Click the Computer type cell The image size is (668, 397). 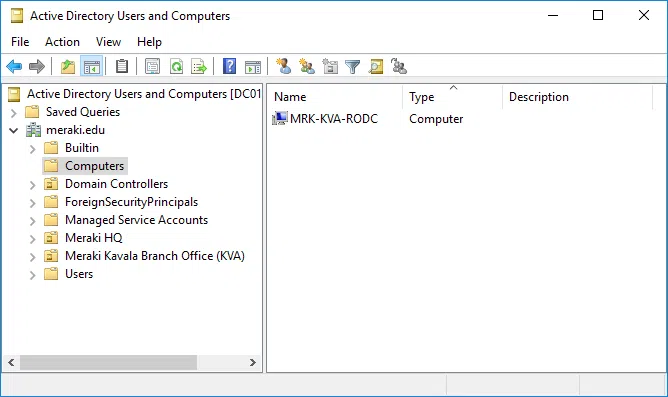[x=436, y=119]
